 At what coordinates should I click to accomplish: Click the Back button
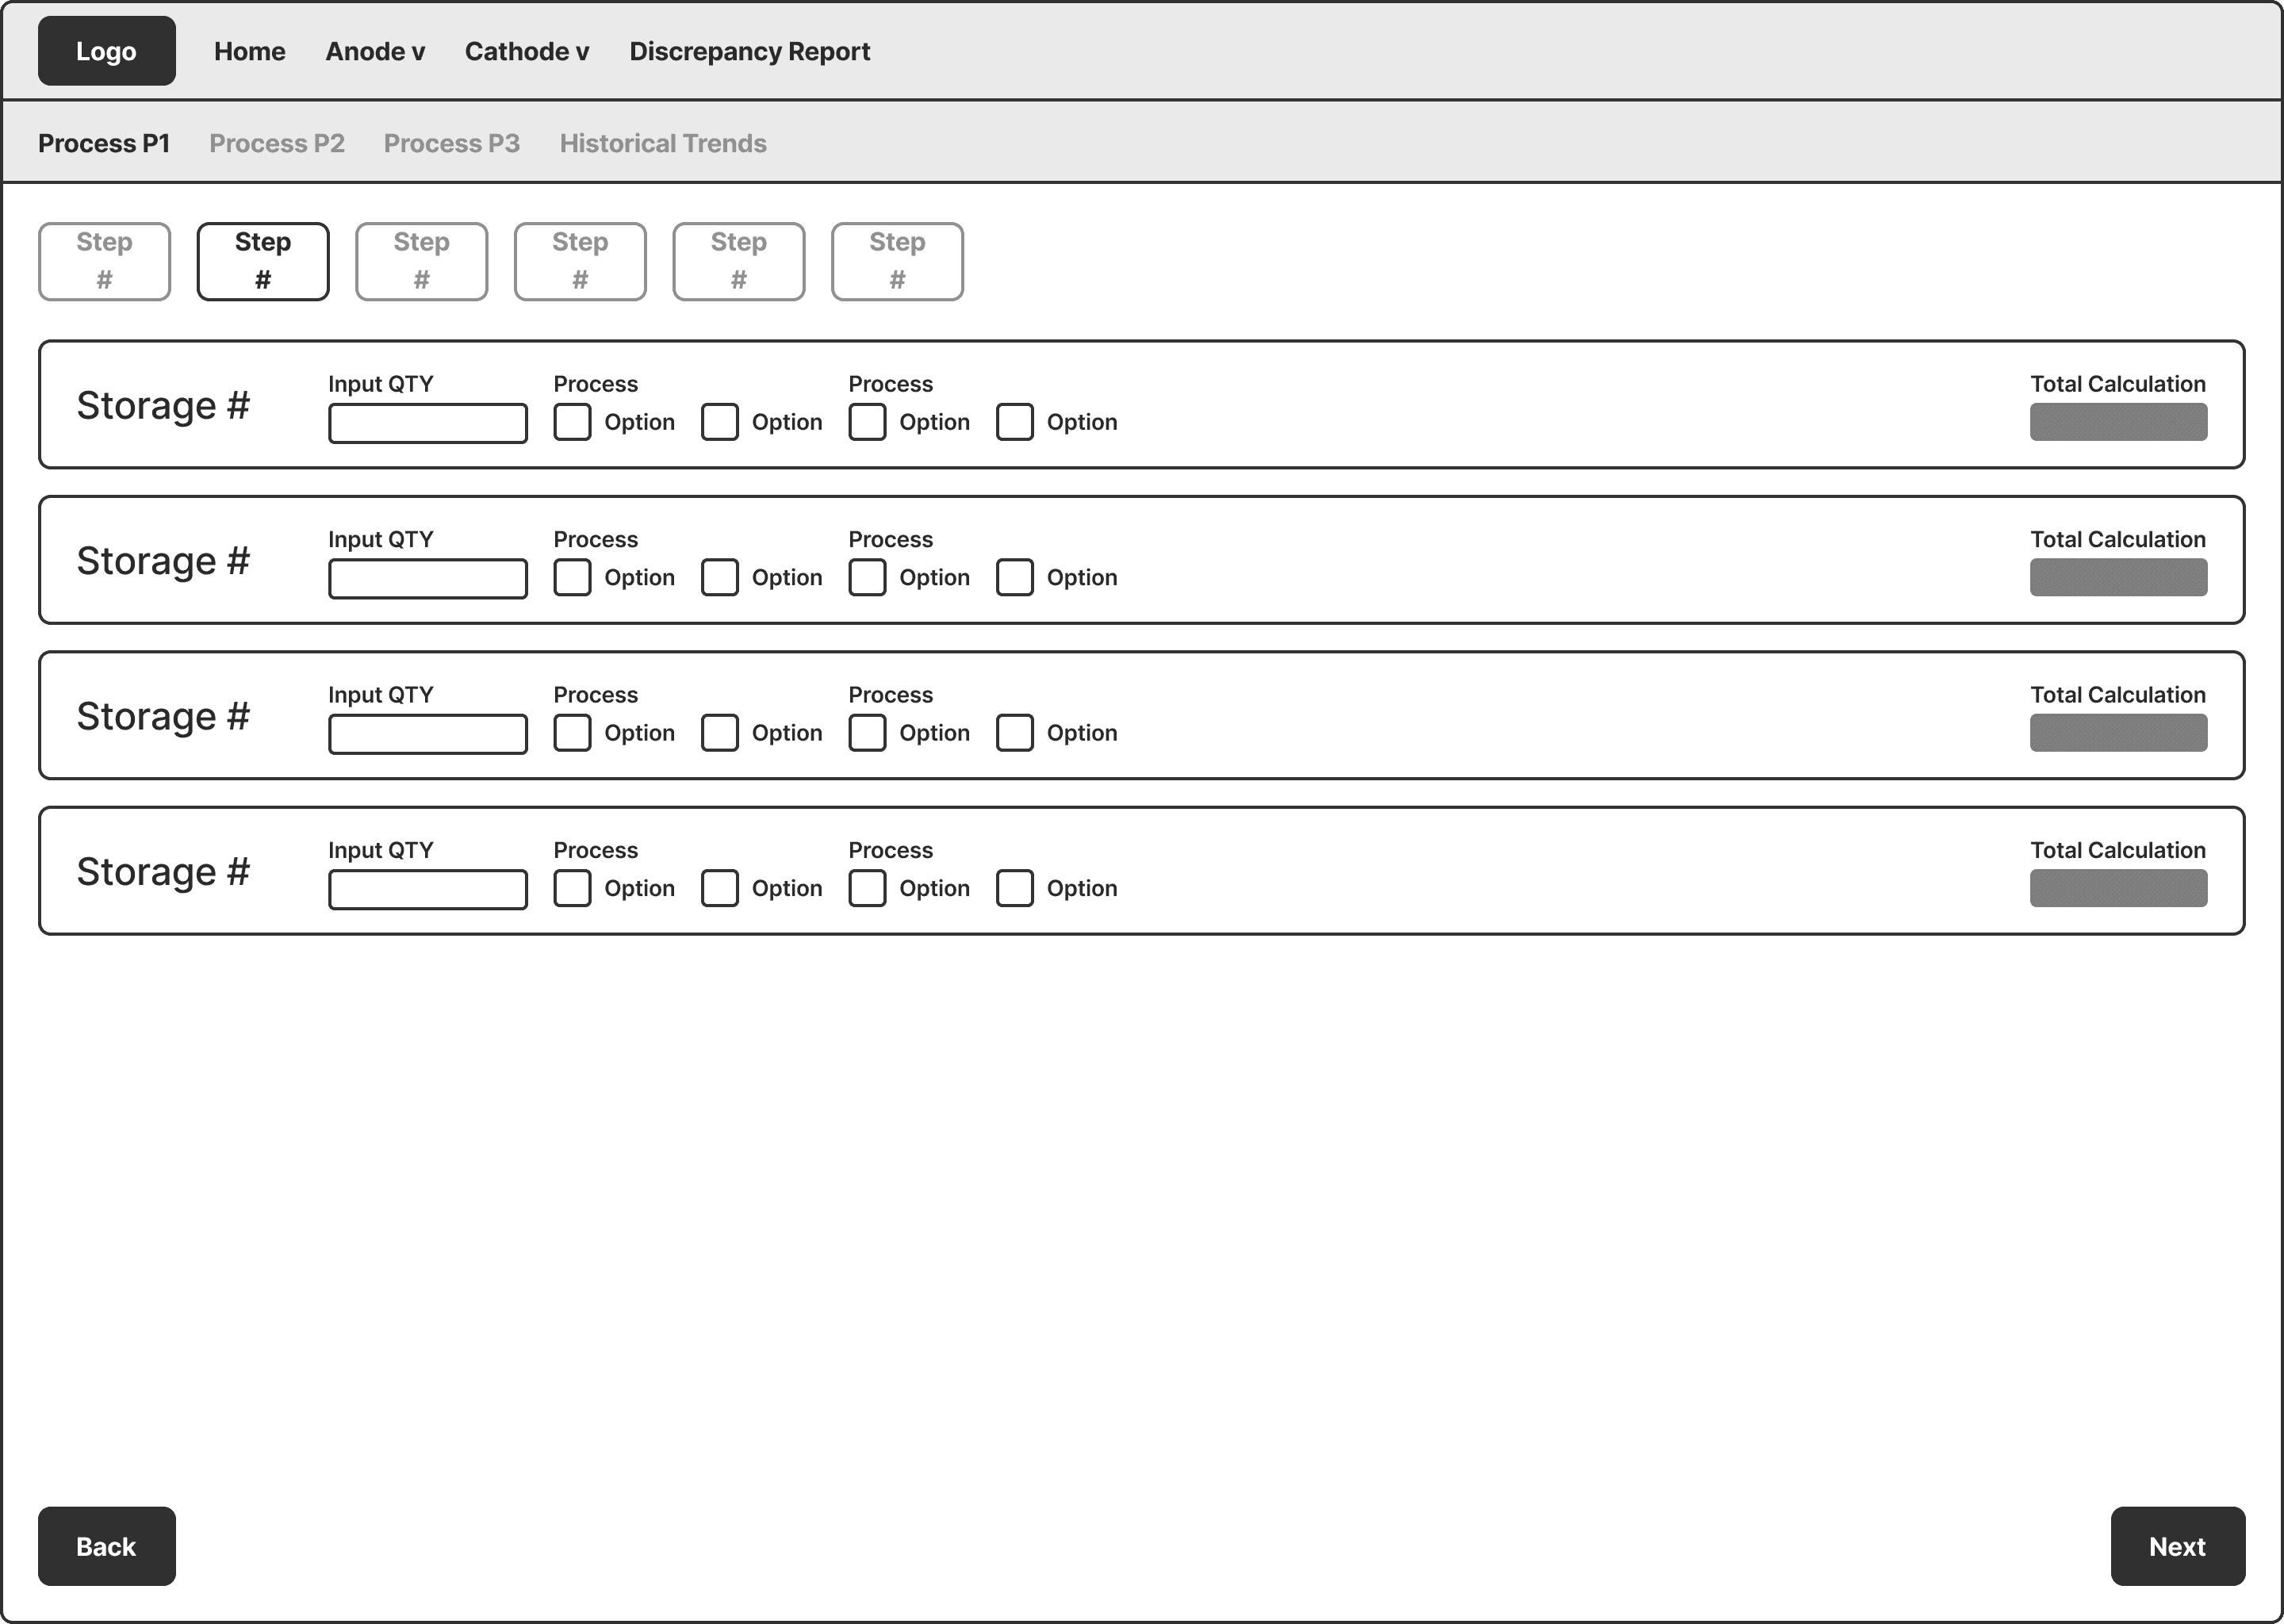point(106,1546)
